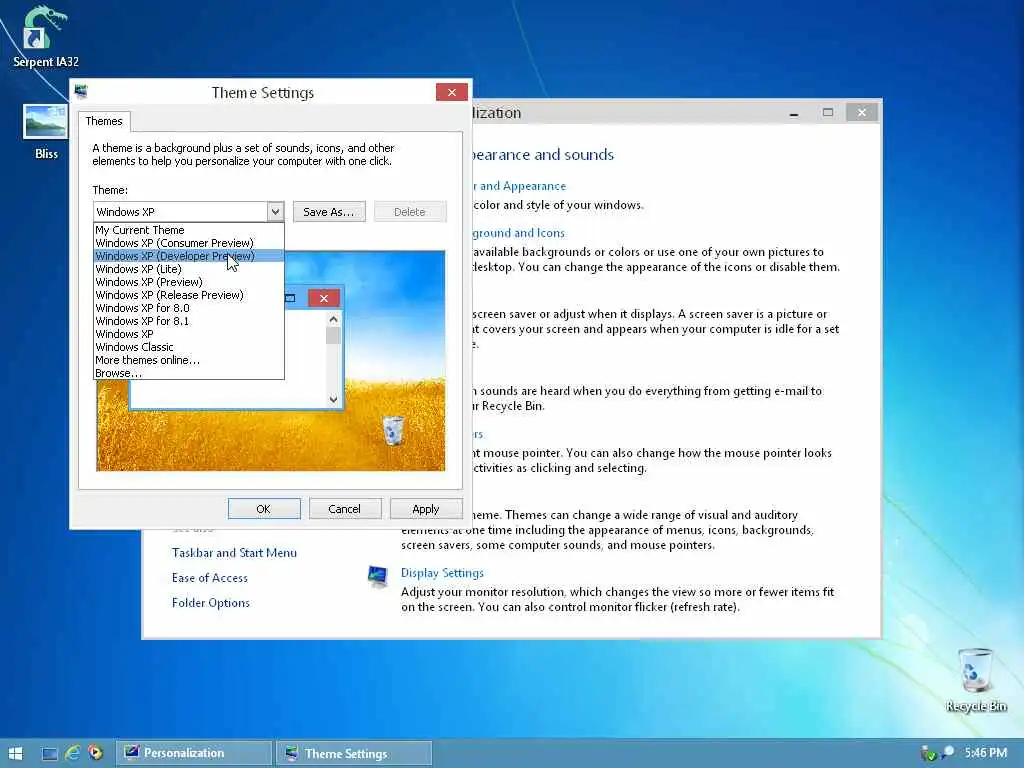This screenshot has height=768, width=1024.
Task: Choose Windows XP (Lite) theme
Action: [189, 269]
